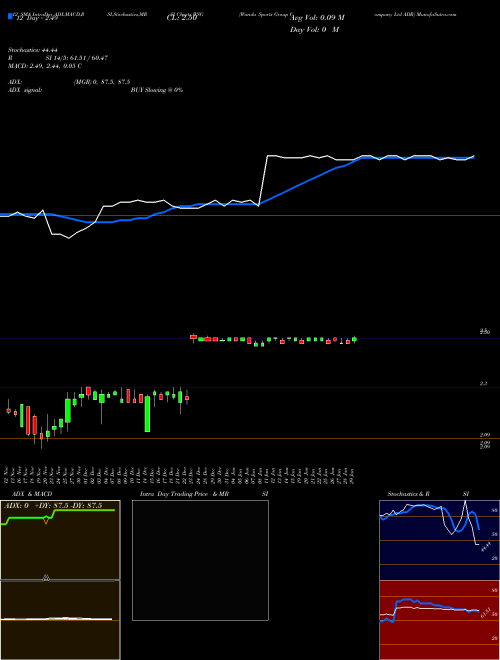The image size is (500, 660).
Task: Click the blue 12 Day SMA legend square
Action: pyautogui.click(x=10, y=17)
